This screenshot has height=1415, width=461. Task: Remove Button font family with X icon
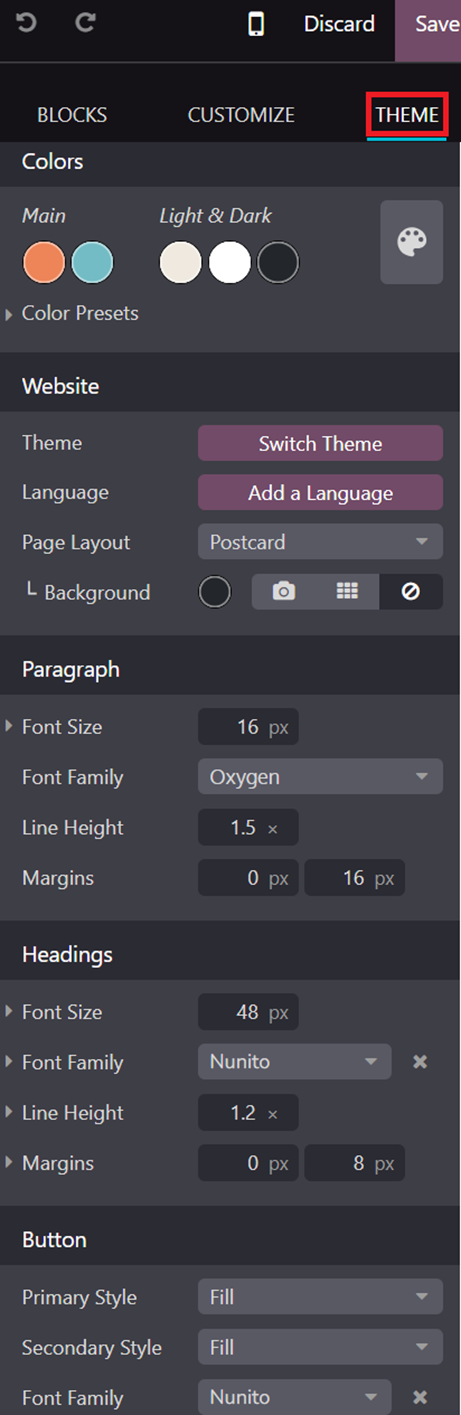point(420,1397)
